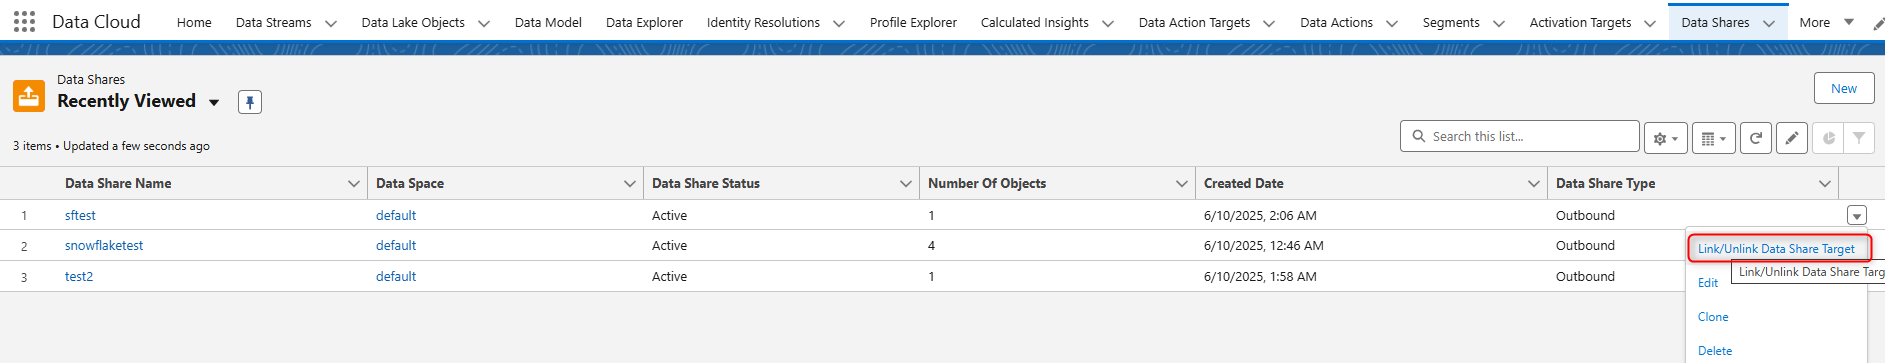Expand Data Actions nav chevron
Image resolution: width=1885 pixels, height=363 pixels.
(1392, 23)
